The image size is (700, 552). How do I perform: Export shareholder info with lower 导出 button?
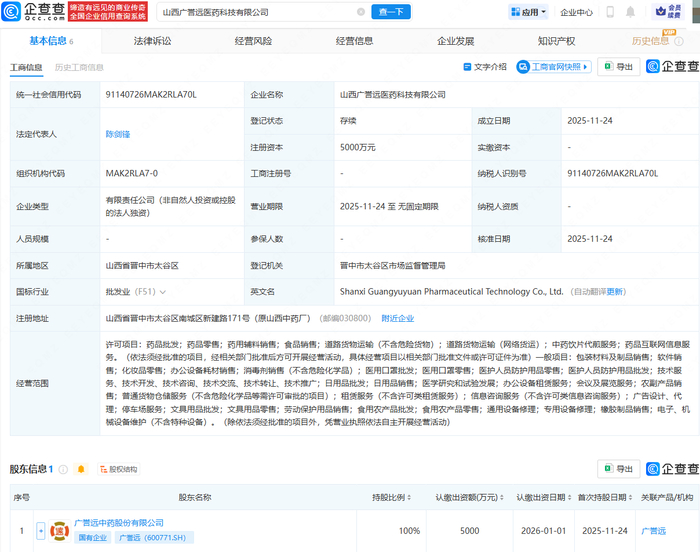[618, 469]
